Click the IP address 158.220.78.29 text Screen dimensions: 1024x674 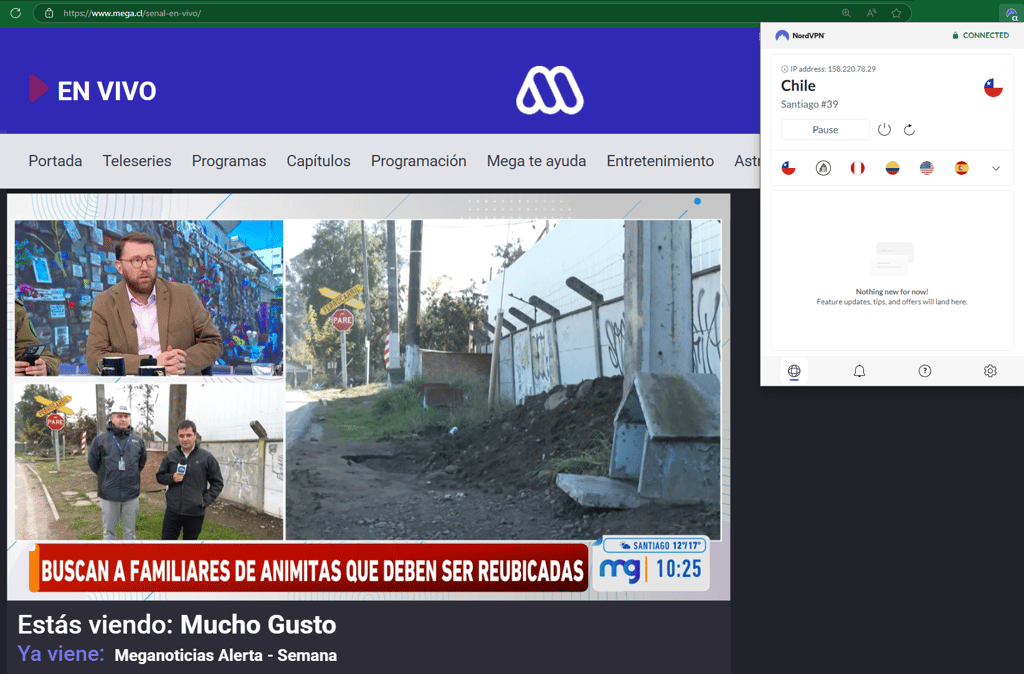pyautogui.click(x=833, y=69)
